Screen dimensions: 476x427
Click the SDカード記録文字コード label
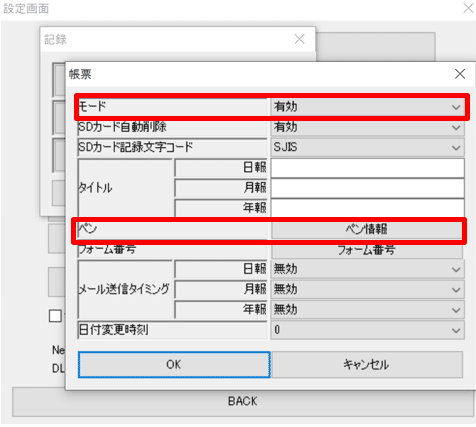136,147
